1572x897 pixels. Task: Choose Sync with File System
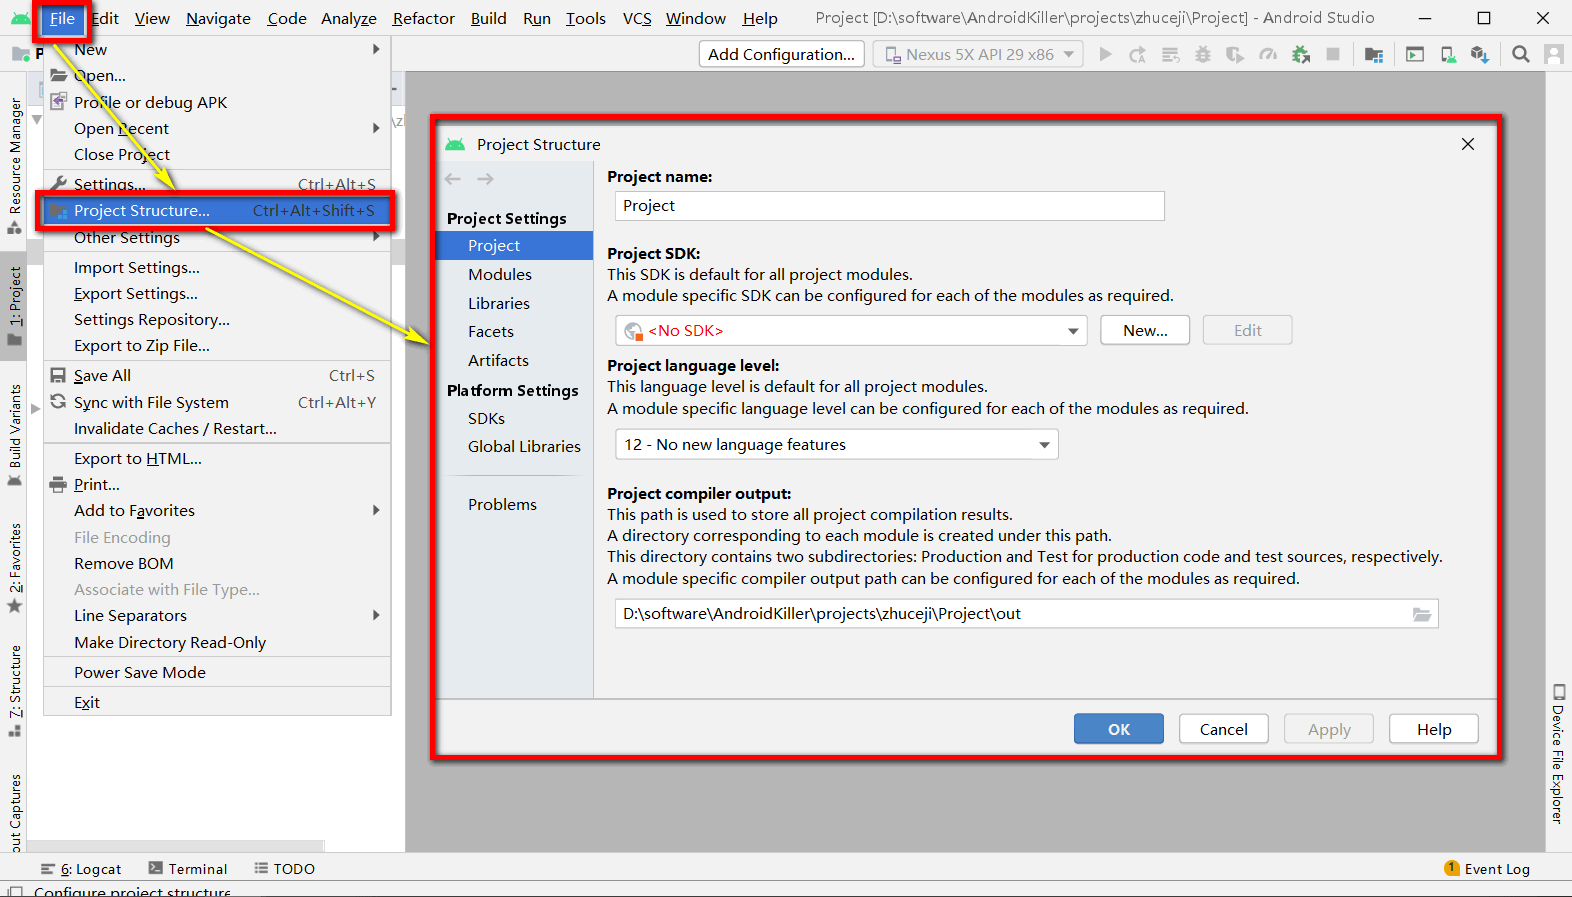coord(216,403)
